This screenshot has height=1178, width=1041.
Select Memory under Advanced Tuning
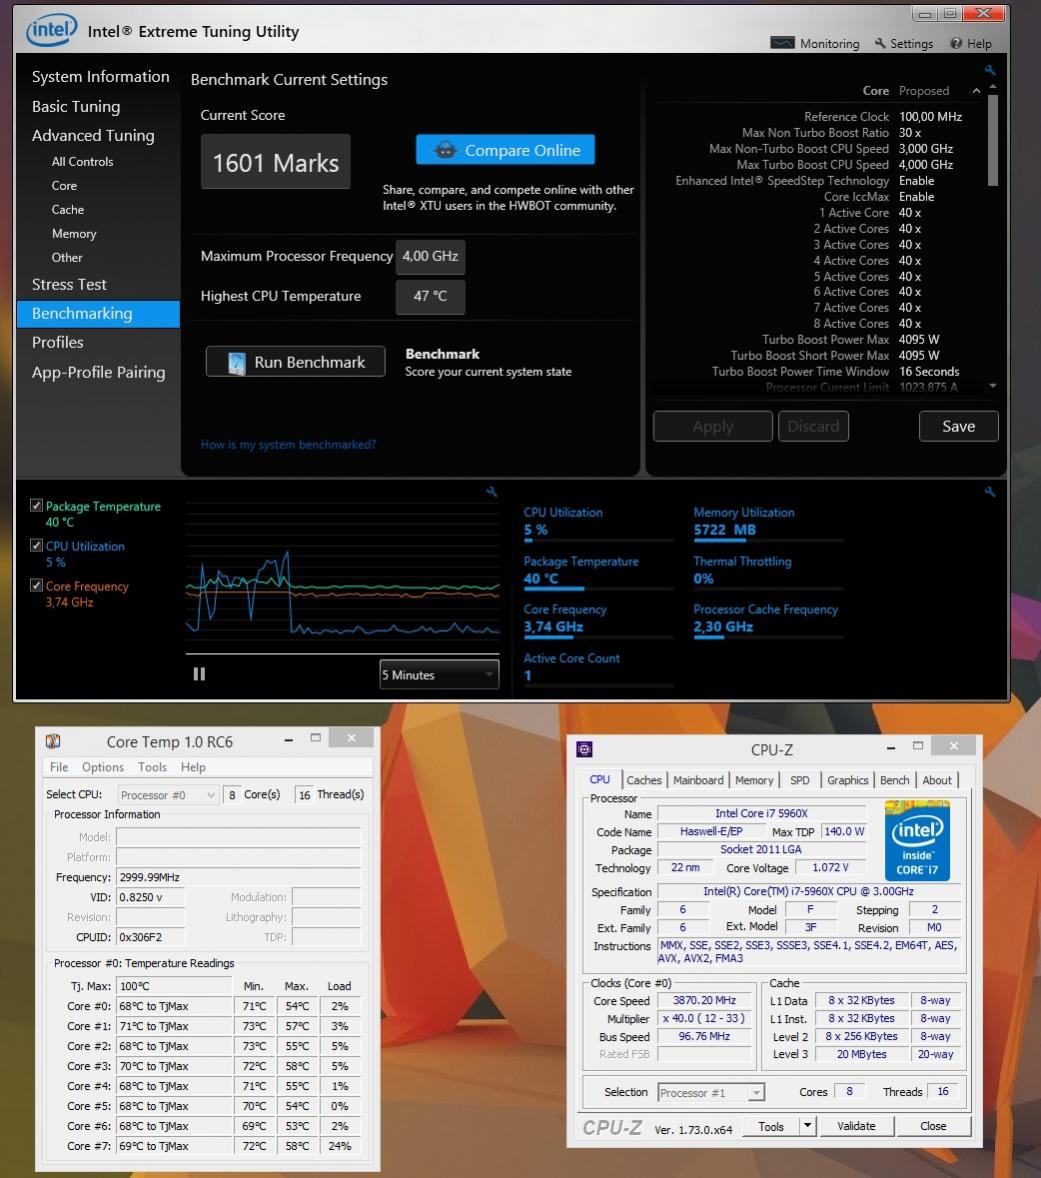74,234
